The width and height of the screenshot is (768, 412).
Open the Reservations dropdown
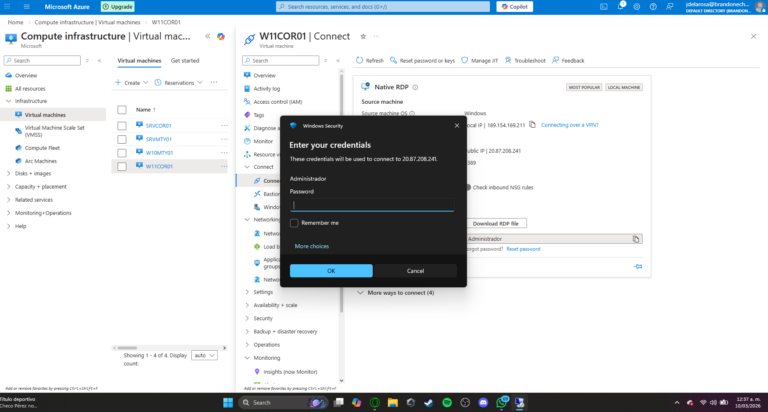(x=178, y=83)
